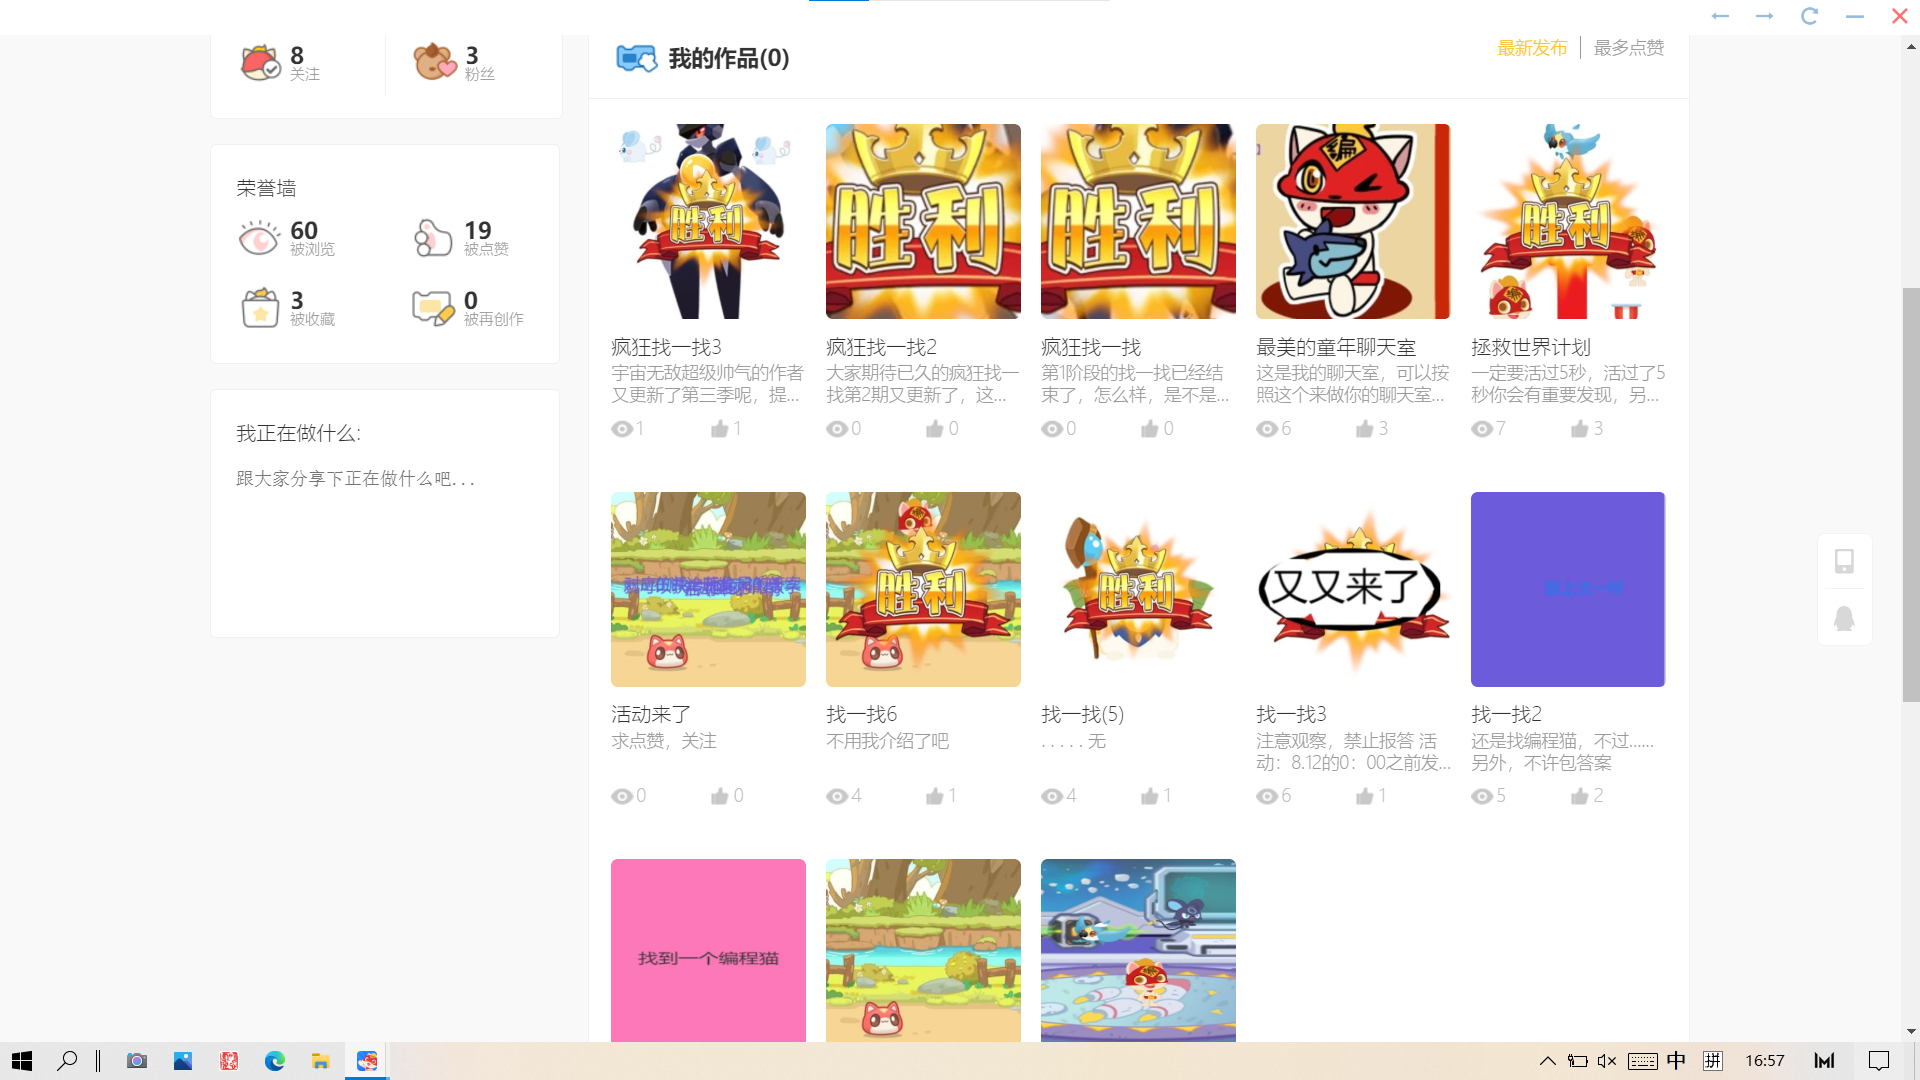Click the scrollbar down arrow
The width and height of the screenshot is (1920, 1080).
[x=1911, y=1031]
